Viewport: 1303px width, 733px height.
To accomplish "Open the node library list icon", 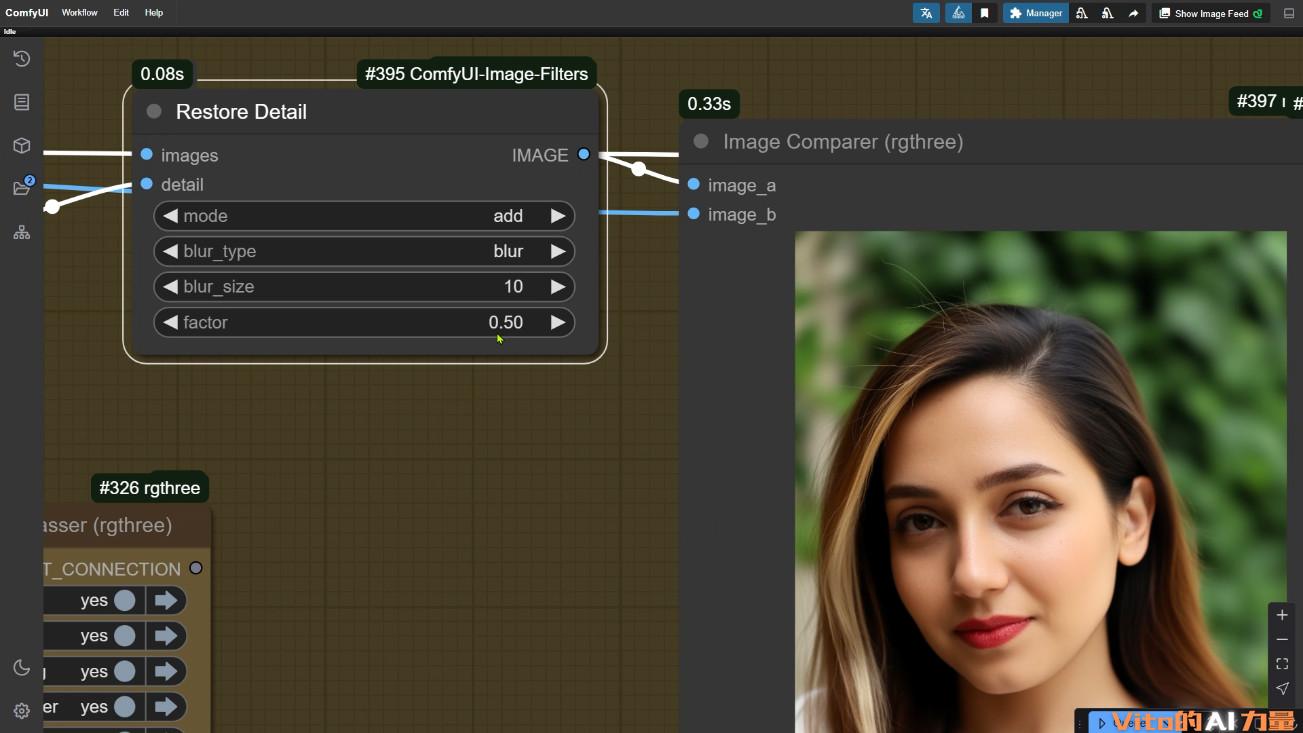I will [21, 102].
